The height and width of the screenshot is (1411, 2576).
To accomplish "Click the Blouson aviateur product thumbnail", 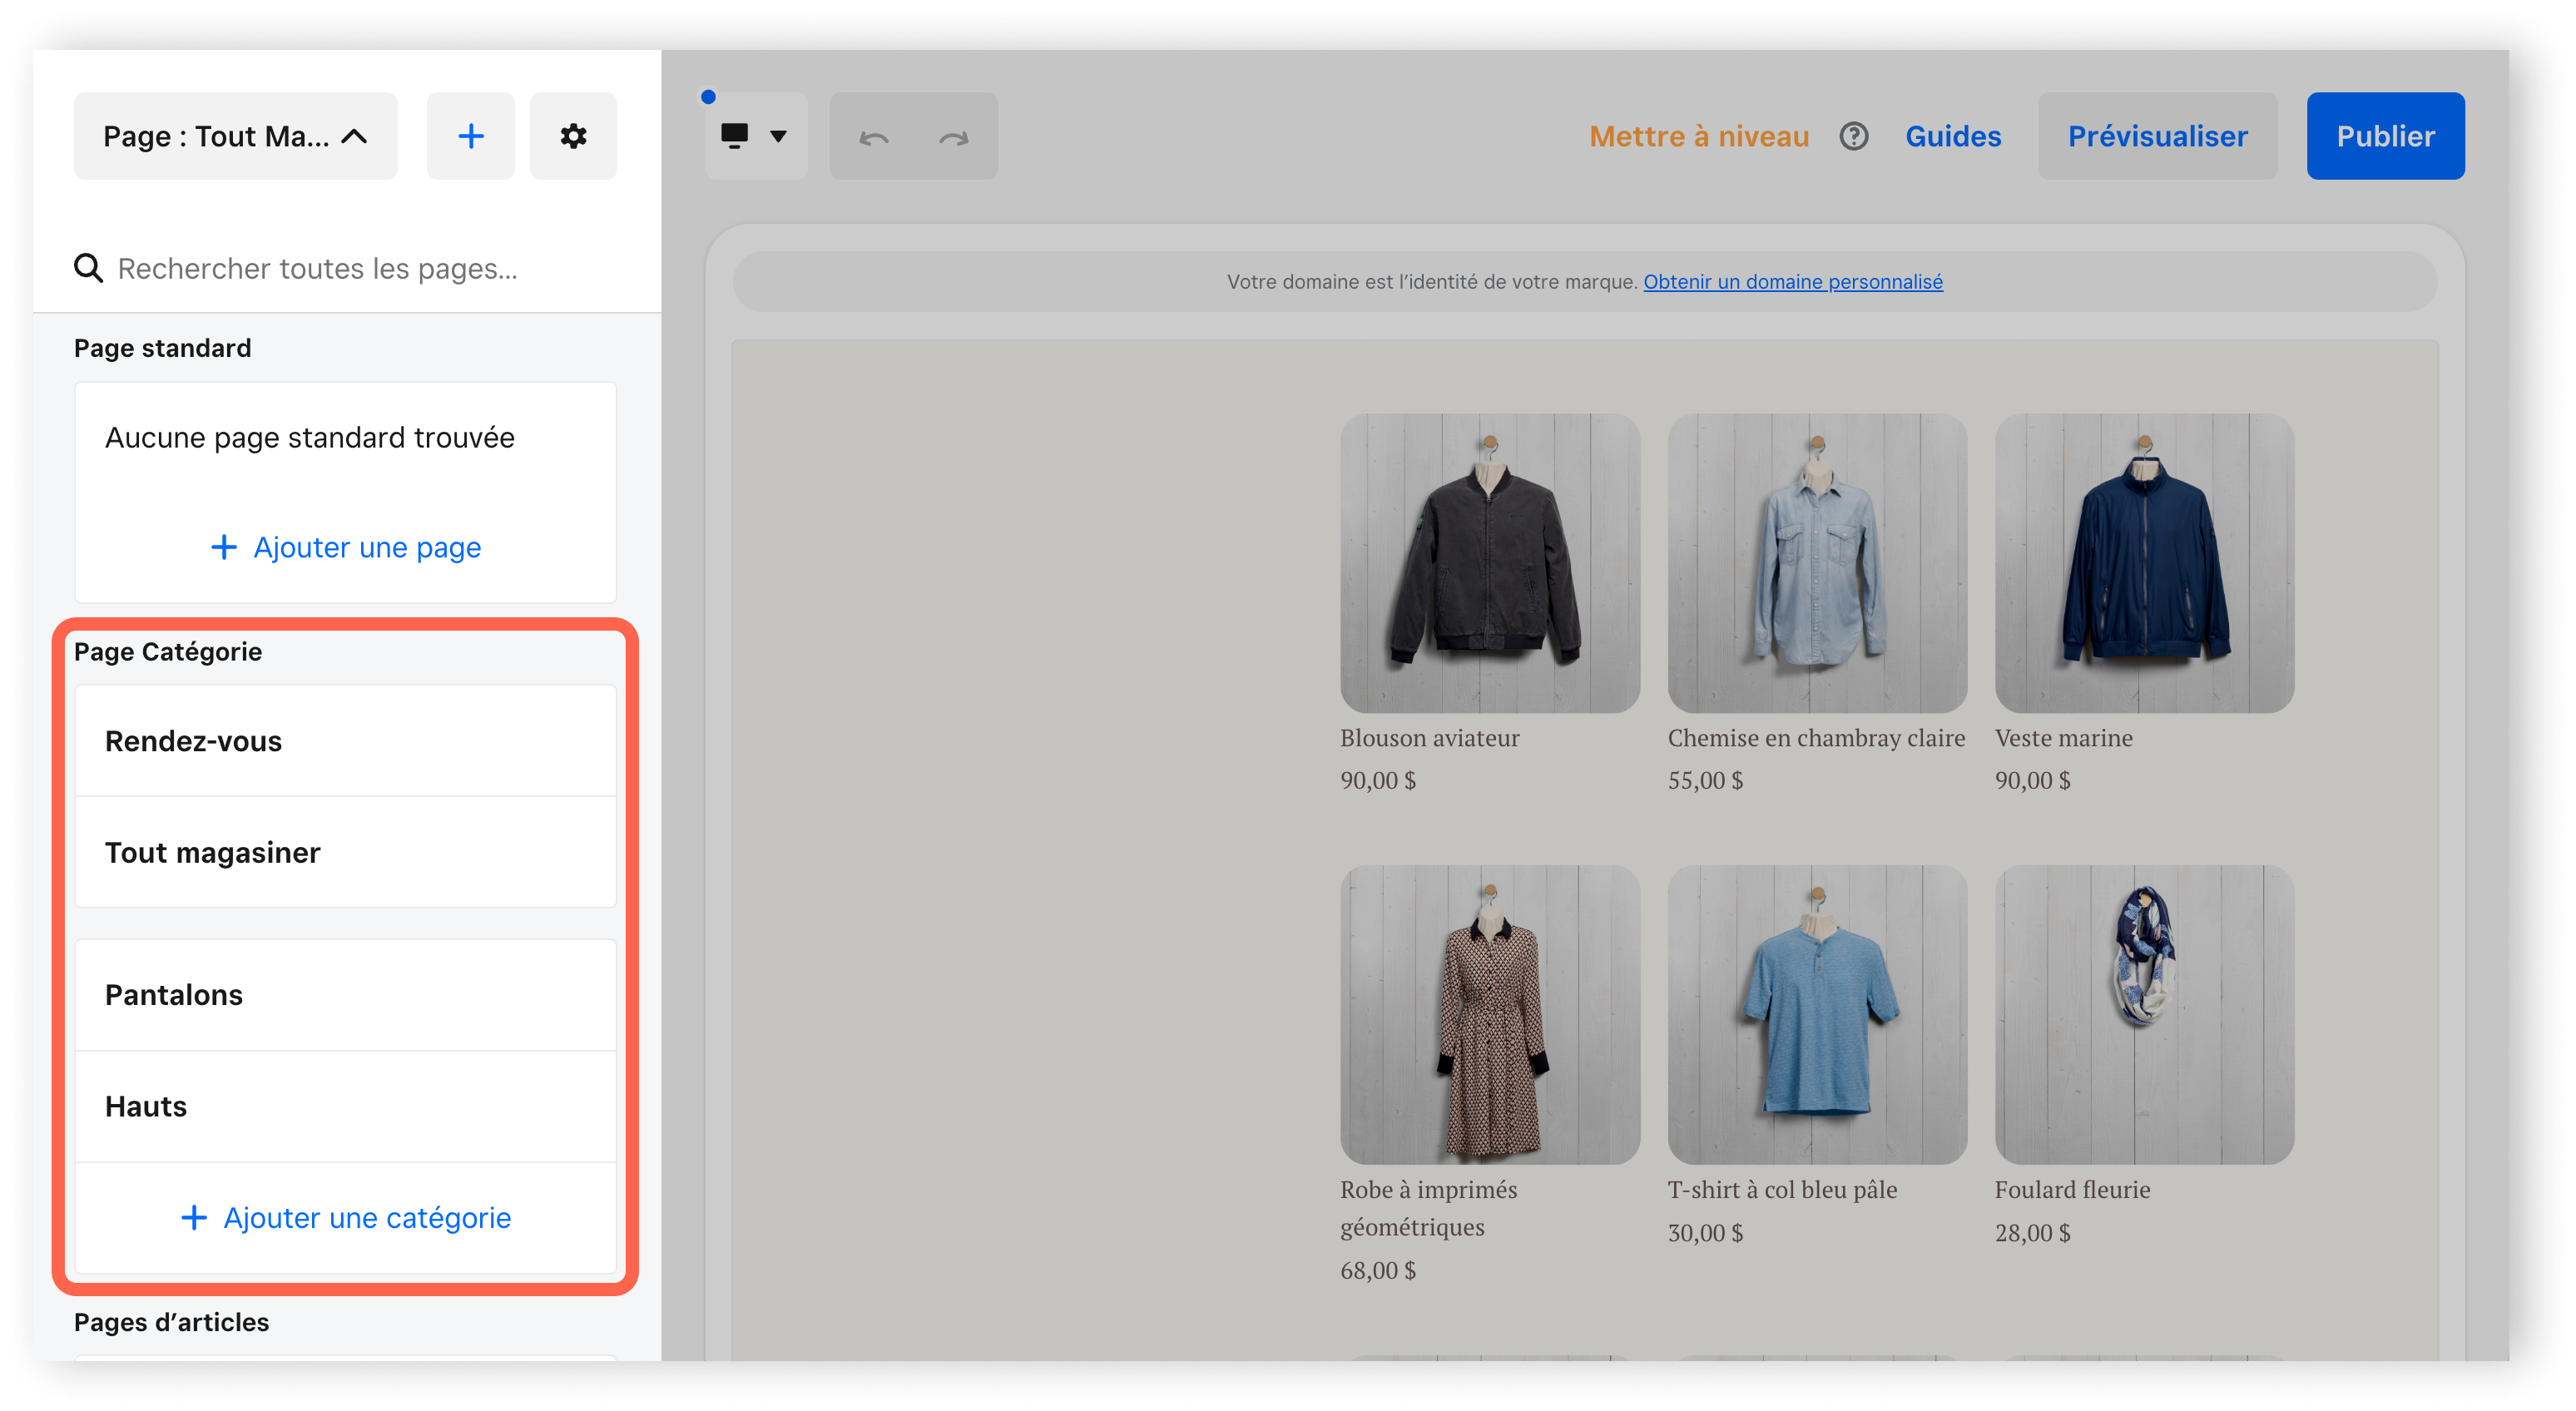I will click(1489, 563).
